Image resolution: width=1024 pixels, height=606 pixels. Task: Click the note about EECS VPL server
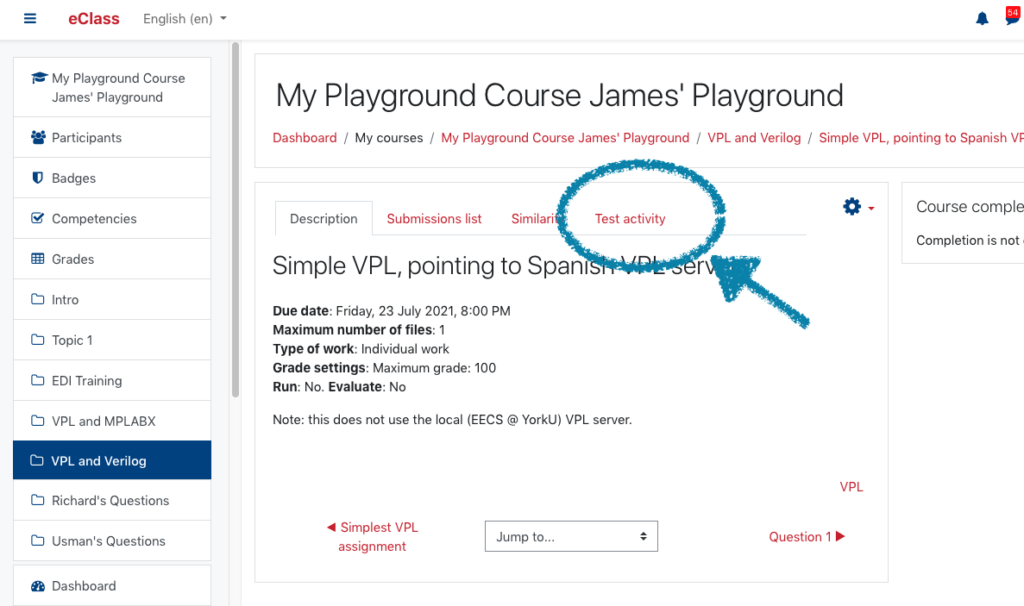click(x=452, y=419)
